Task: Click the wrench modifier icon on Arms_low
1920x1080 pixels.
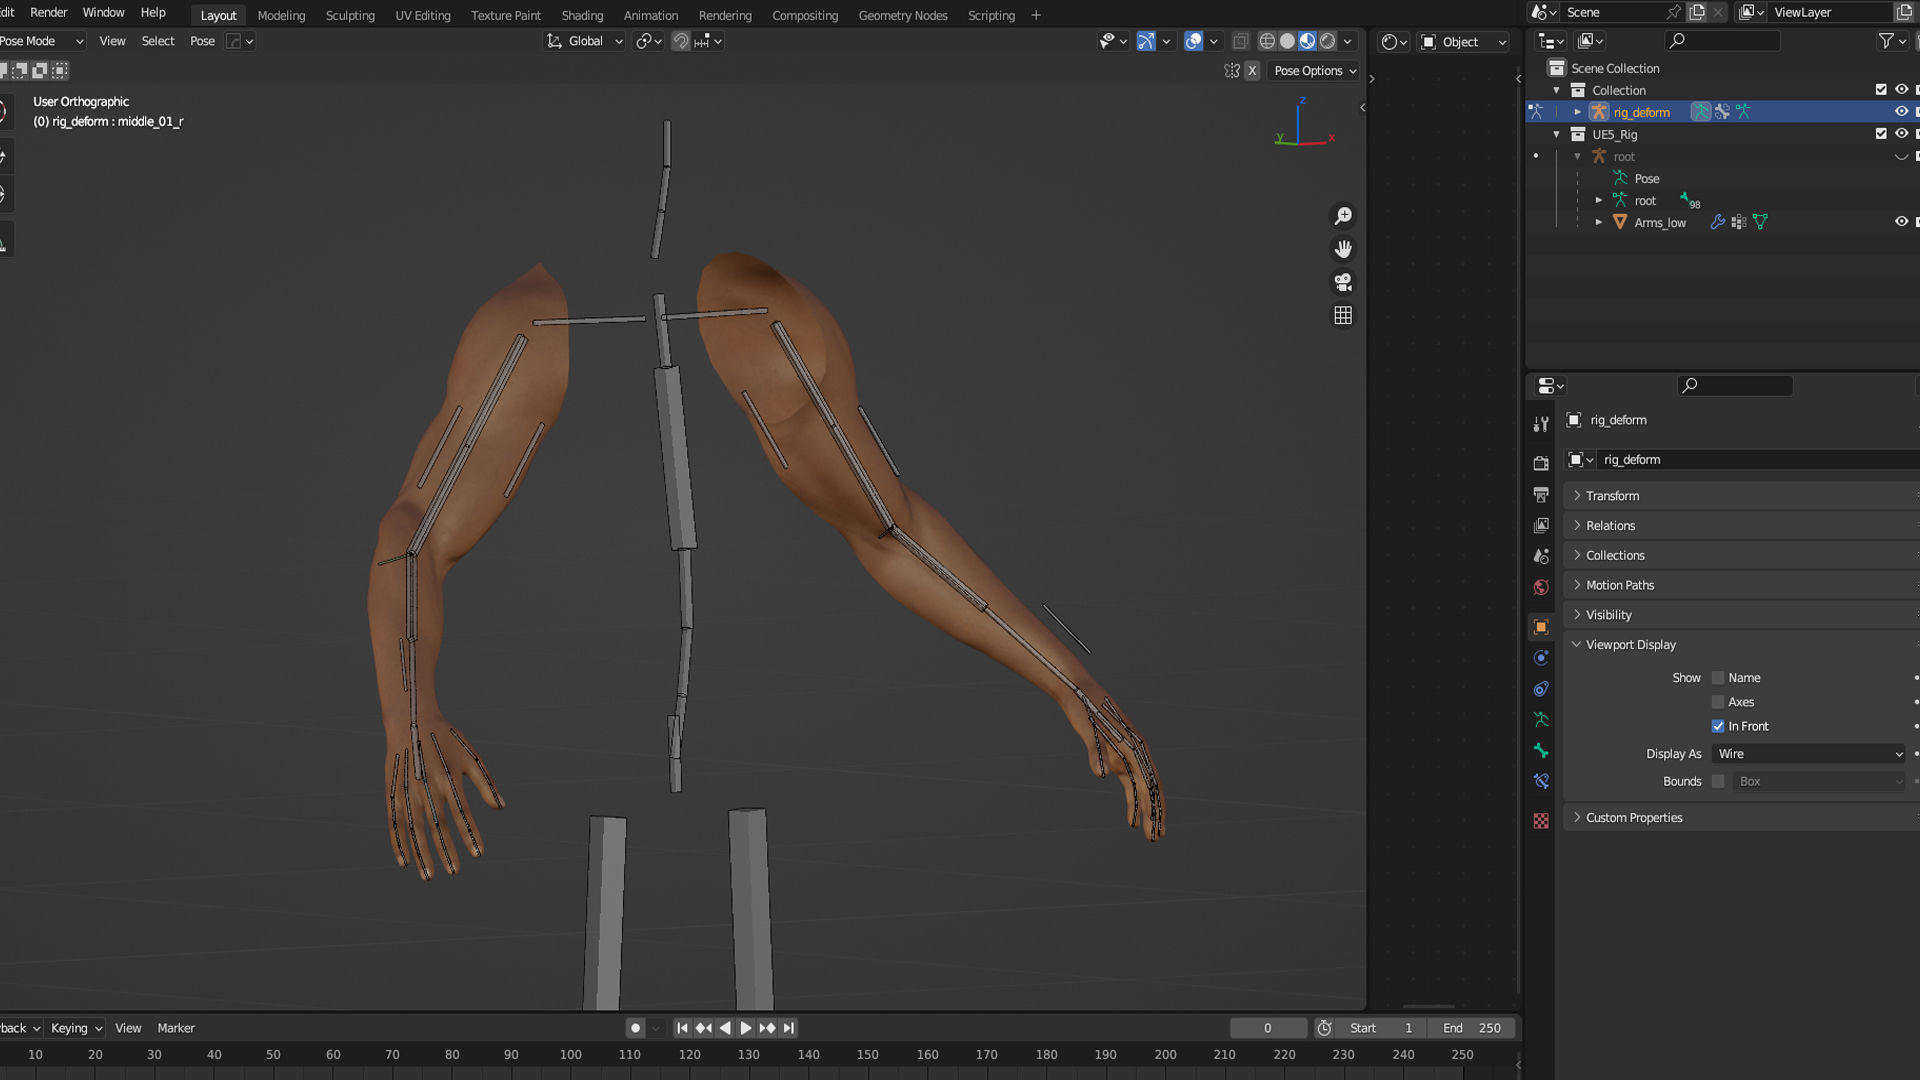Action: pyautogui.click(x=1718, y=222)
